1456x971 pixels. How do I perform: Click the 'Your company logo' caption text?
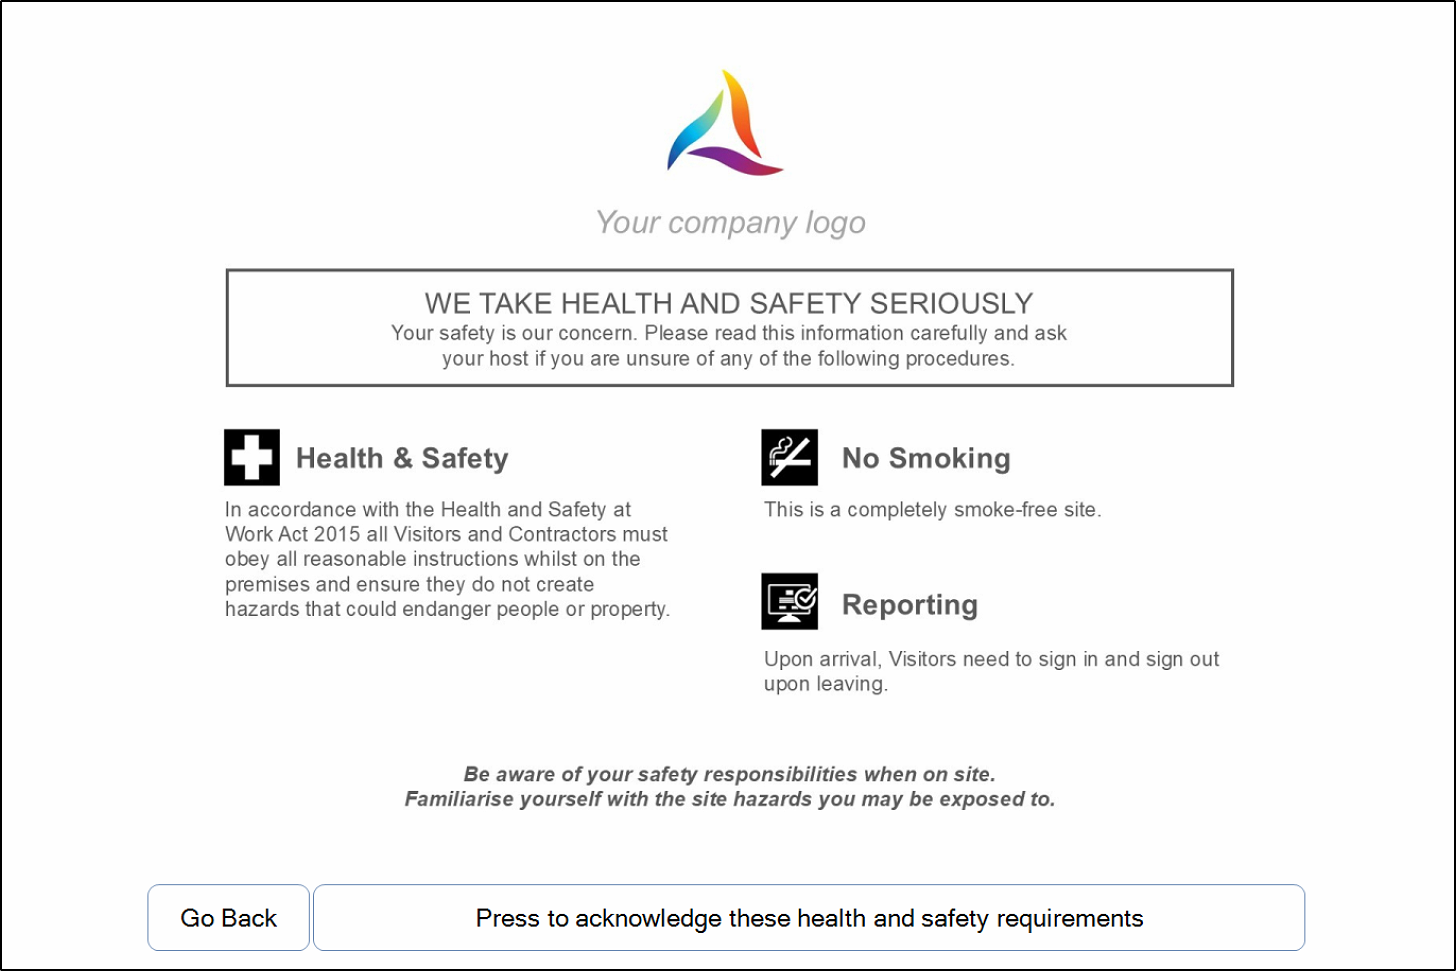[731, 222]
